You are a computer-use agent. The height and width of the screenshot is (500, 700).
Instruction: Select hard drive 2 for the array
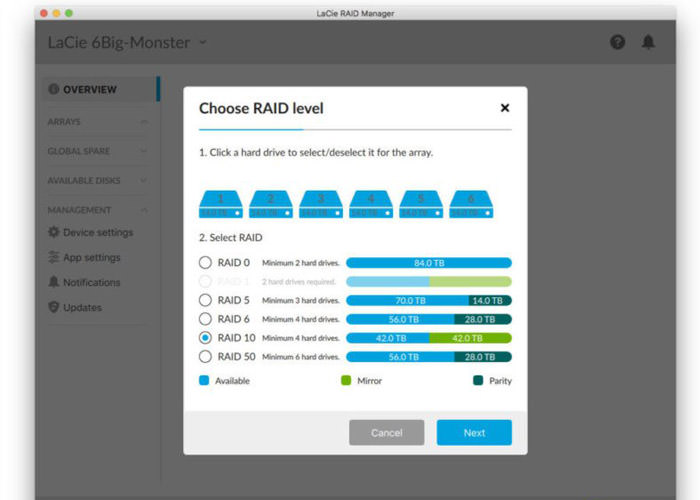(x=271, y=204)
